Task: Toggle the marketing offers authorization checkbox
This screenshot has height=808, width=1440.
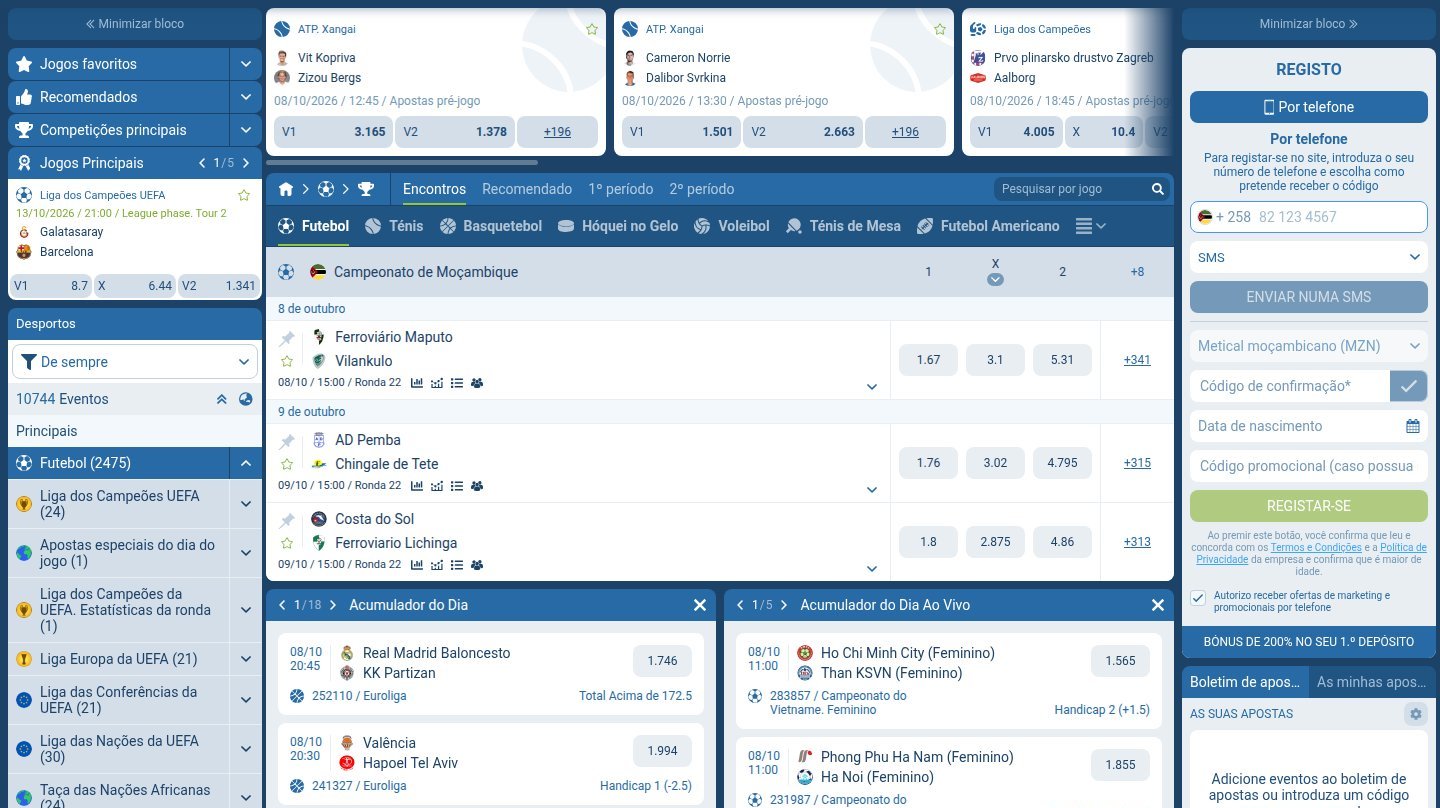Action: point(1198,598)
